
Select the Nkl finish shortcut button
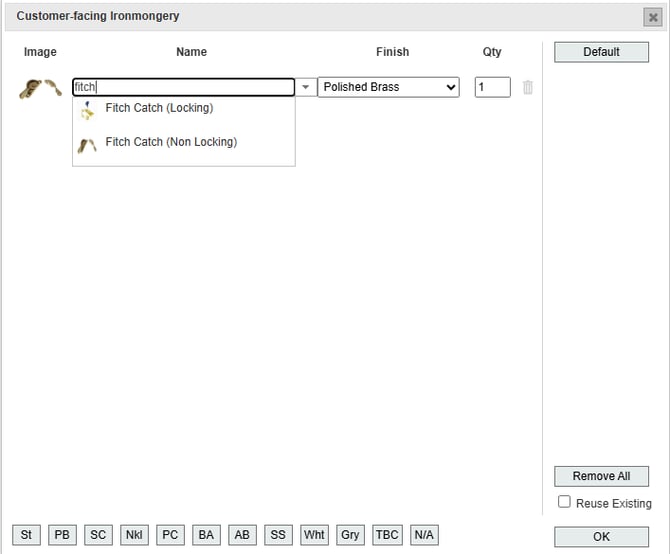134,535
